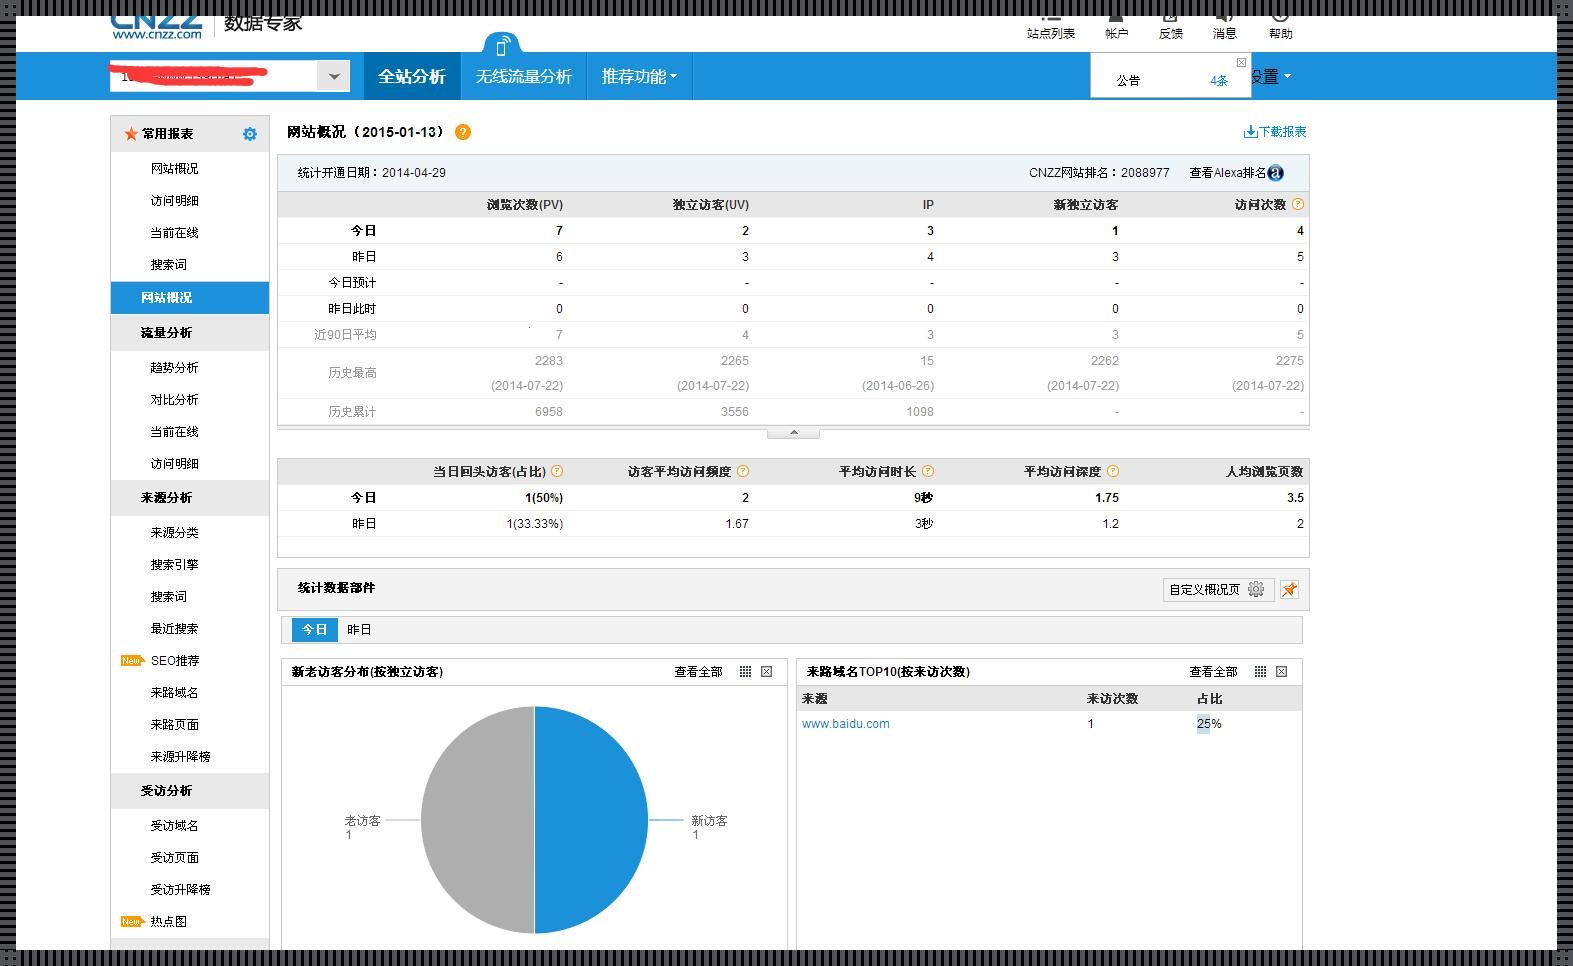Open the www.baidu.com source link

846,724
